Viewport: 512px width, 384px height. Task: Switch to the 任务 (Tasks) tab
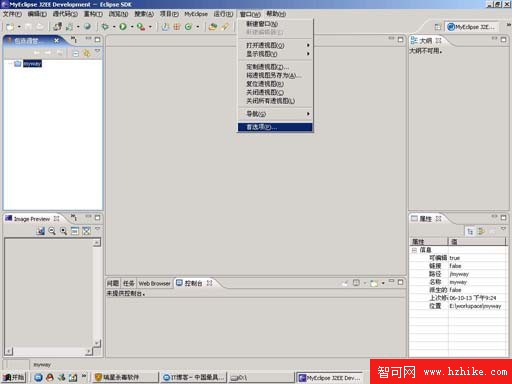pyautogui.click(x=129, y=283)
